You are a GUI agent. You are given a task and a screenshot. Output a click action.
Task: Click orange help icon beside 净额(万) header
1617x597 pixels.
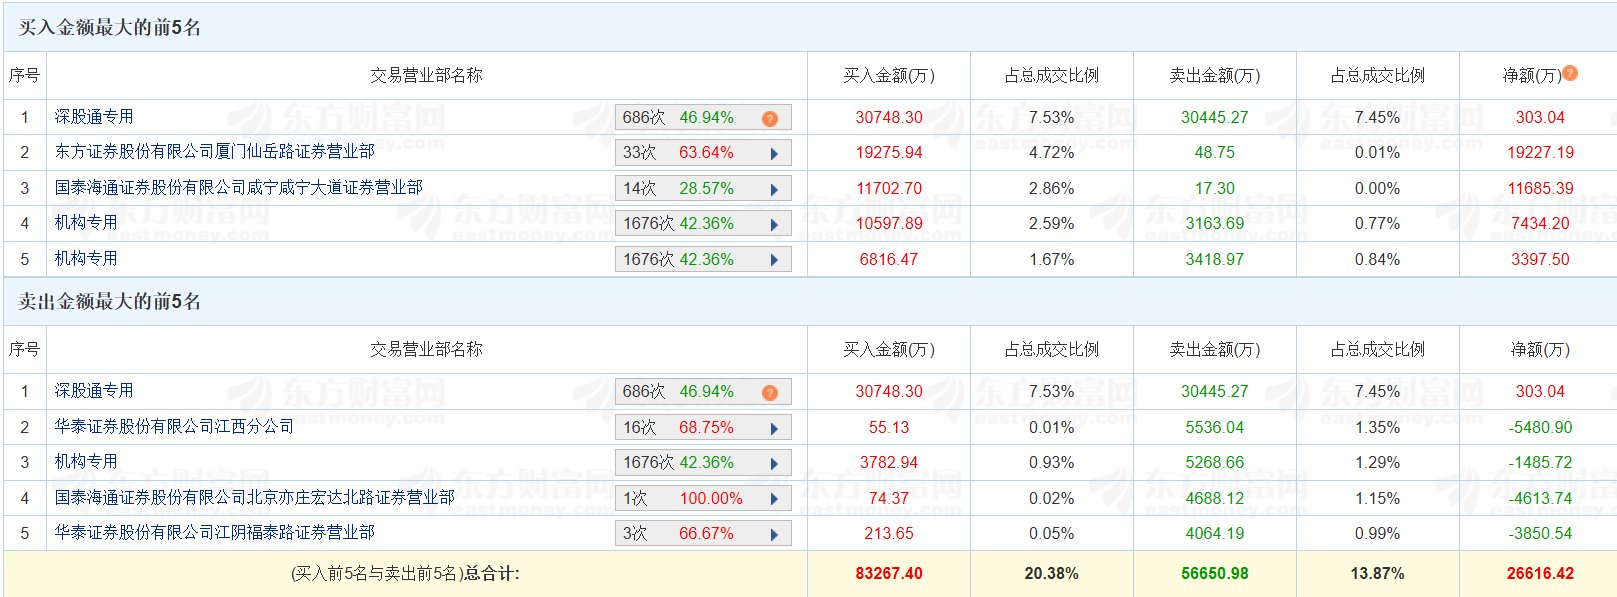(x=1570, y=73)
